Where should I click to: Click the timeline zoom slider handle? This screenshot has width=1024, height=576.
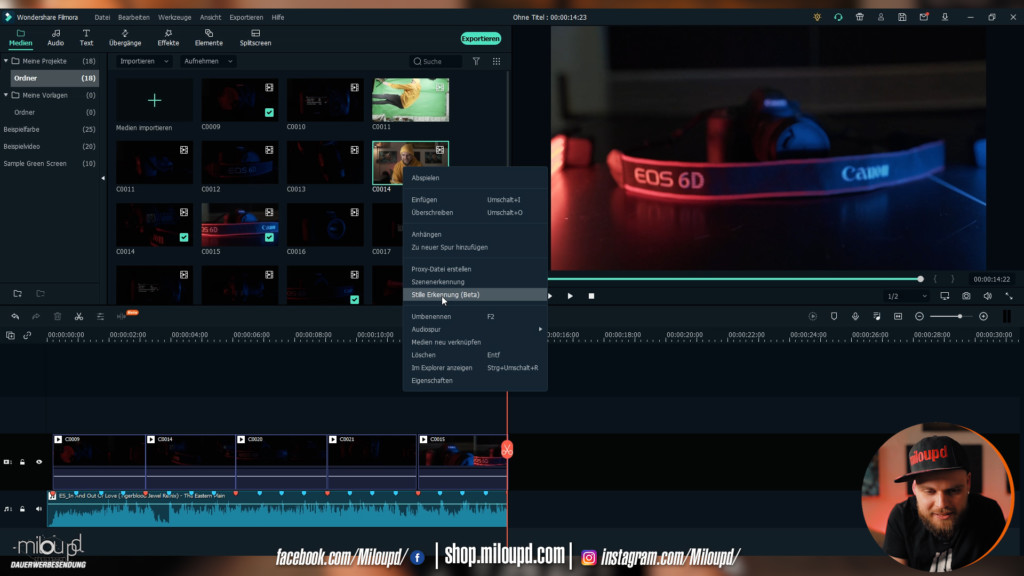(x=959, y=317)
